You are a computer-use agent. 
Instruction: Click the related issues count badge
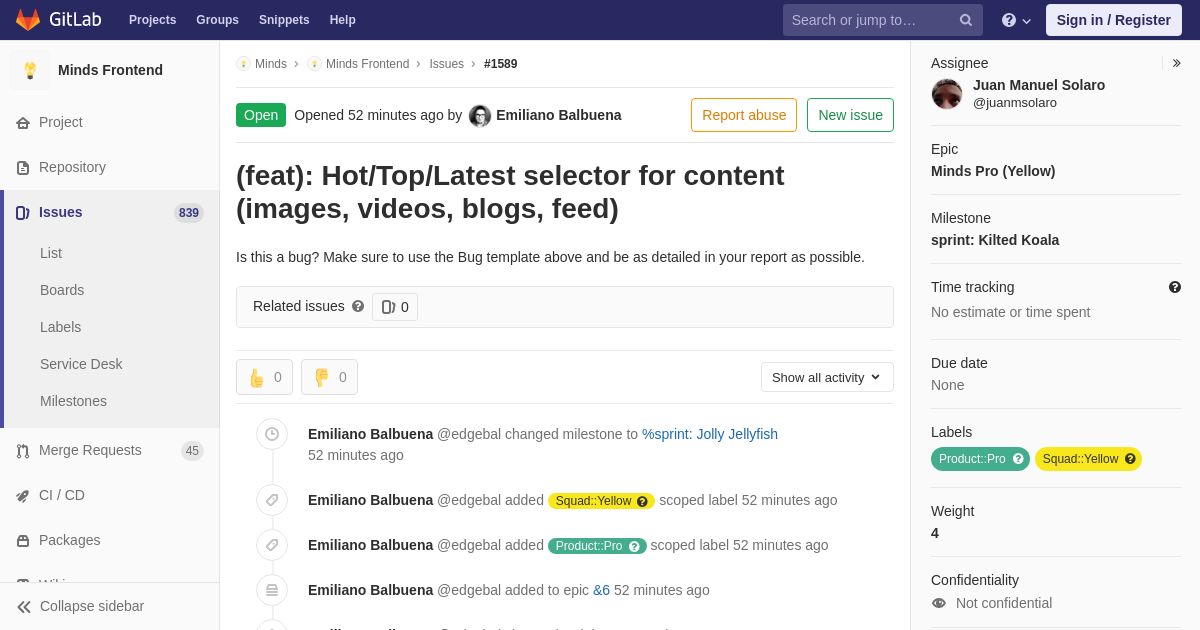(395, 307)
